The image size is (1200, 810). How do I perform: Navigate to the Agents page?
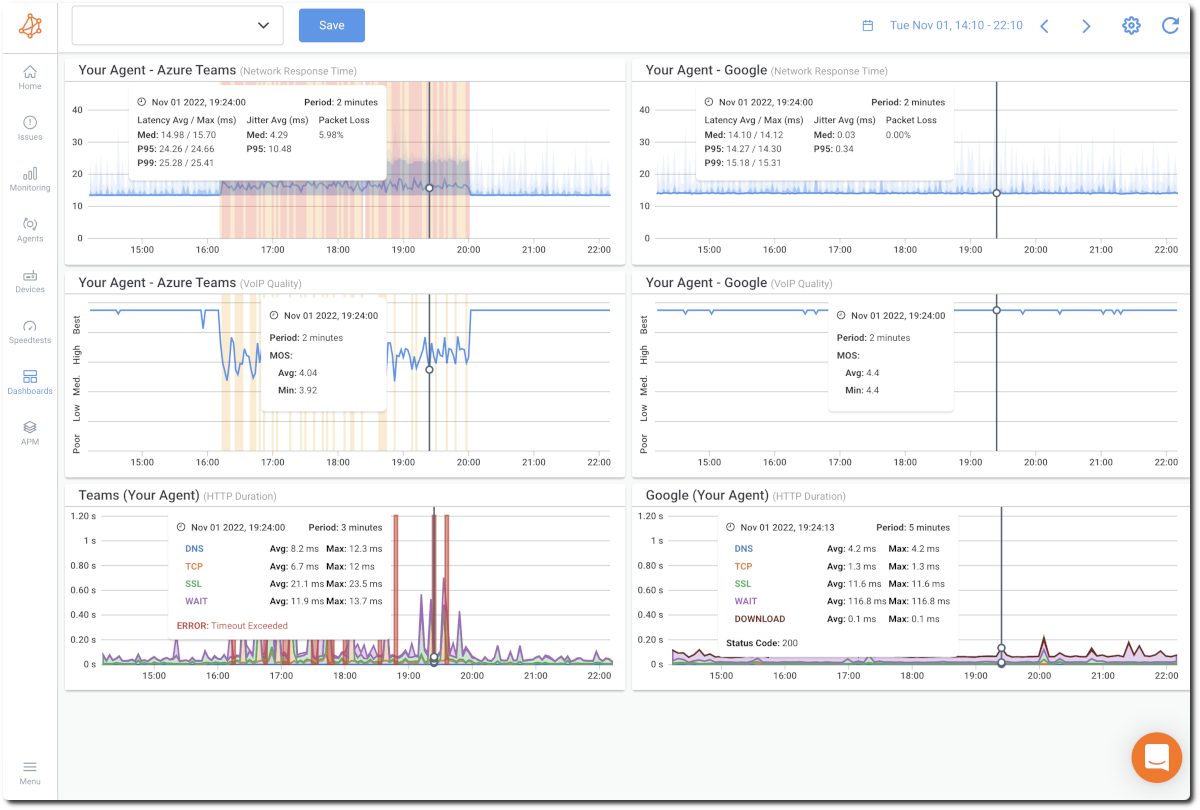coord(30,232)
